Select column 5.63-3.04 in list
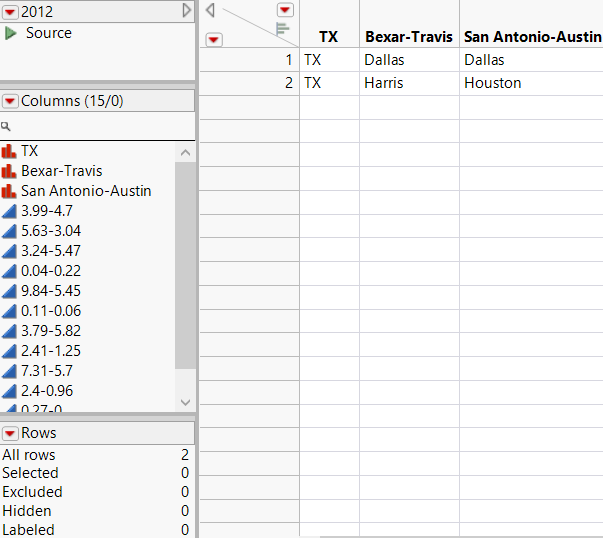The image size is (603, 538). click(x=51, y=231)
